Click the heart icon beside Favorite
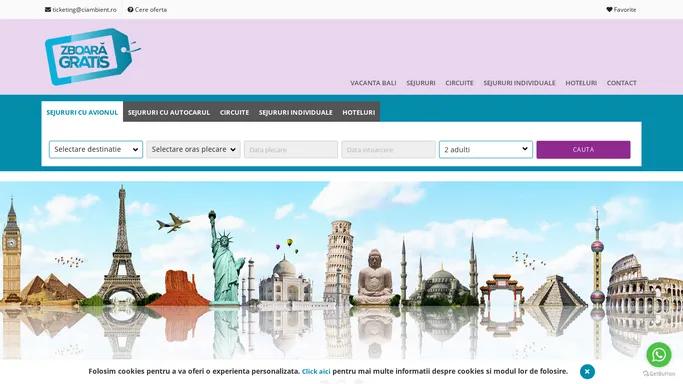Image resolution: width=683 pixels, height=384 pixels. (x=609, y=10)
